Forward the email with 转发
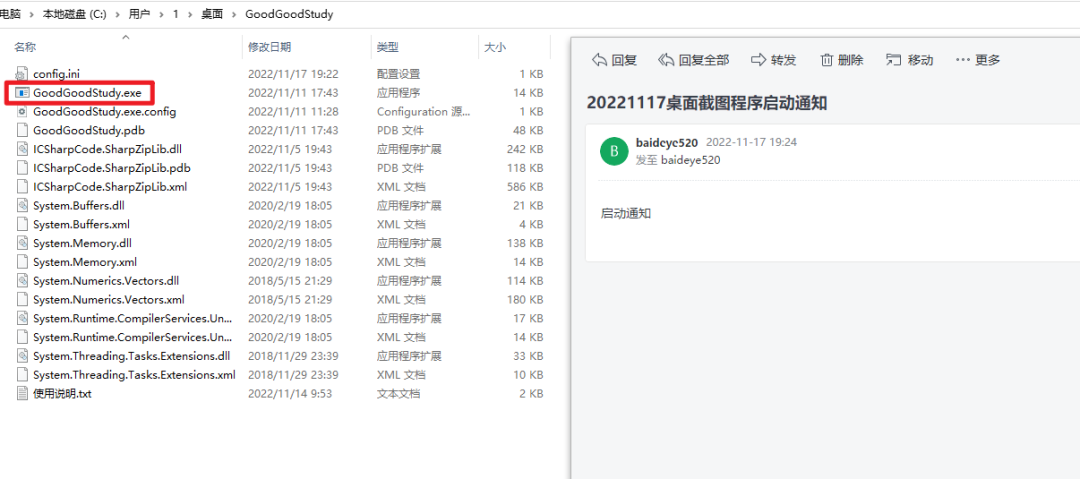1080x479 pixels. coord(773,60)
